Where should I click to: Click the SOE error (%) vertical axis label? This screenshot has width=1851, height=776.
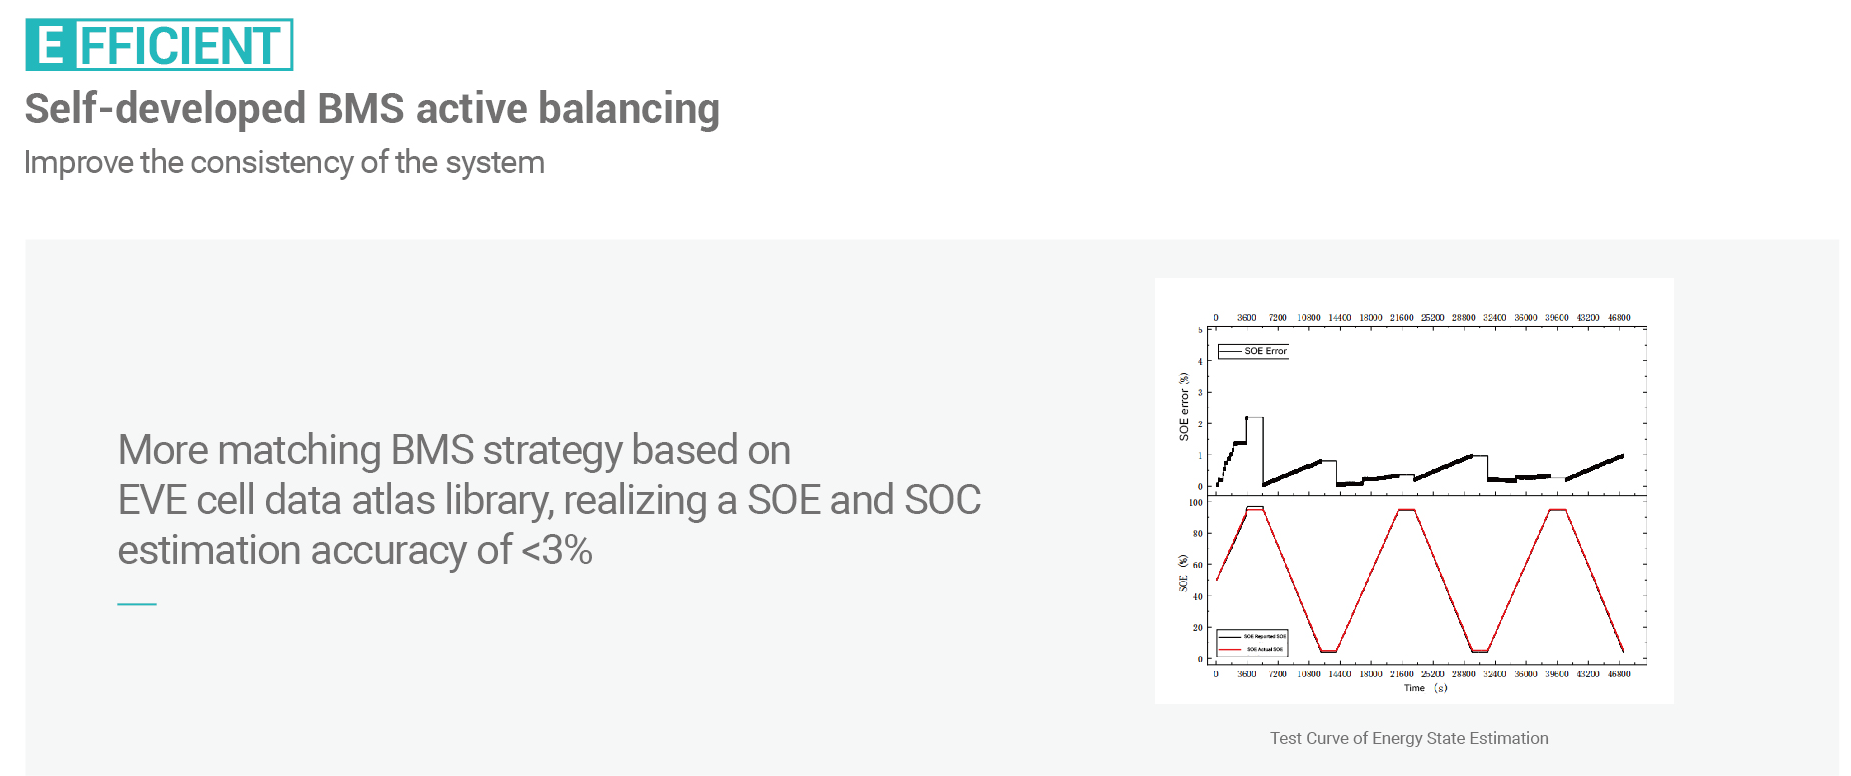coord(1184,407)
